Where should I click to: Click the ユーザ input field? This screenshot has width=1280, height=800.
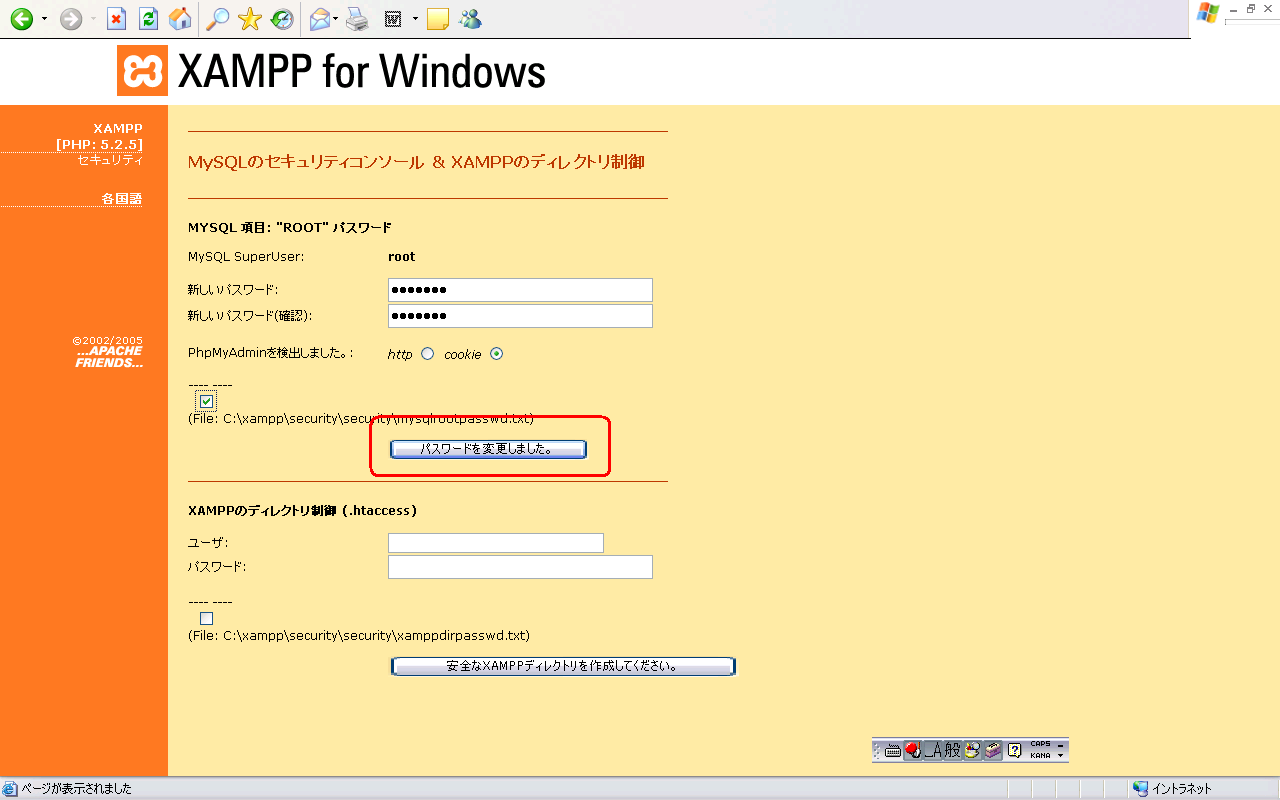(496, 543)
